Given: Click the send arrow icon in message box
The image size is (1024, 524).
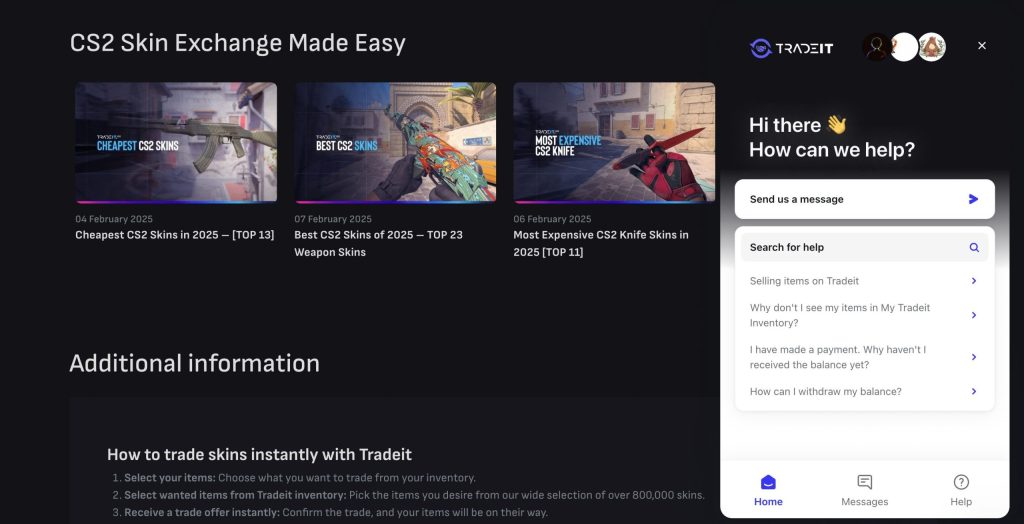Looking at the screenshot, I should coord(973,199).
